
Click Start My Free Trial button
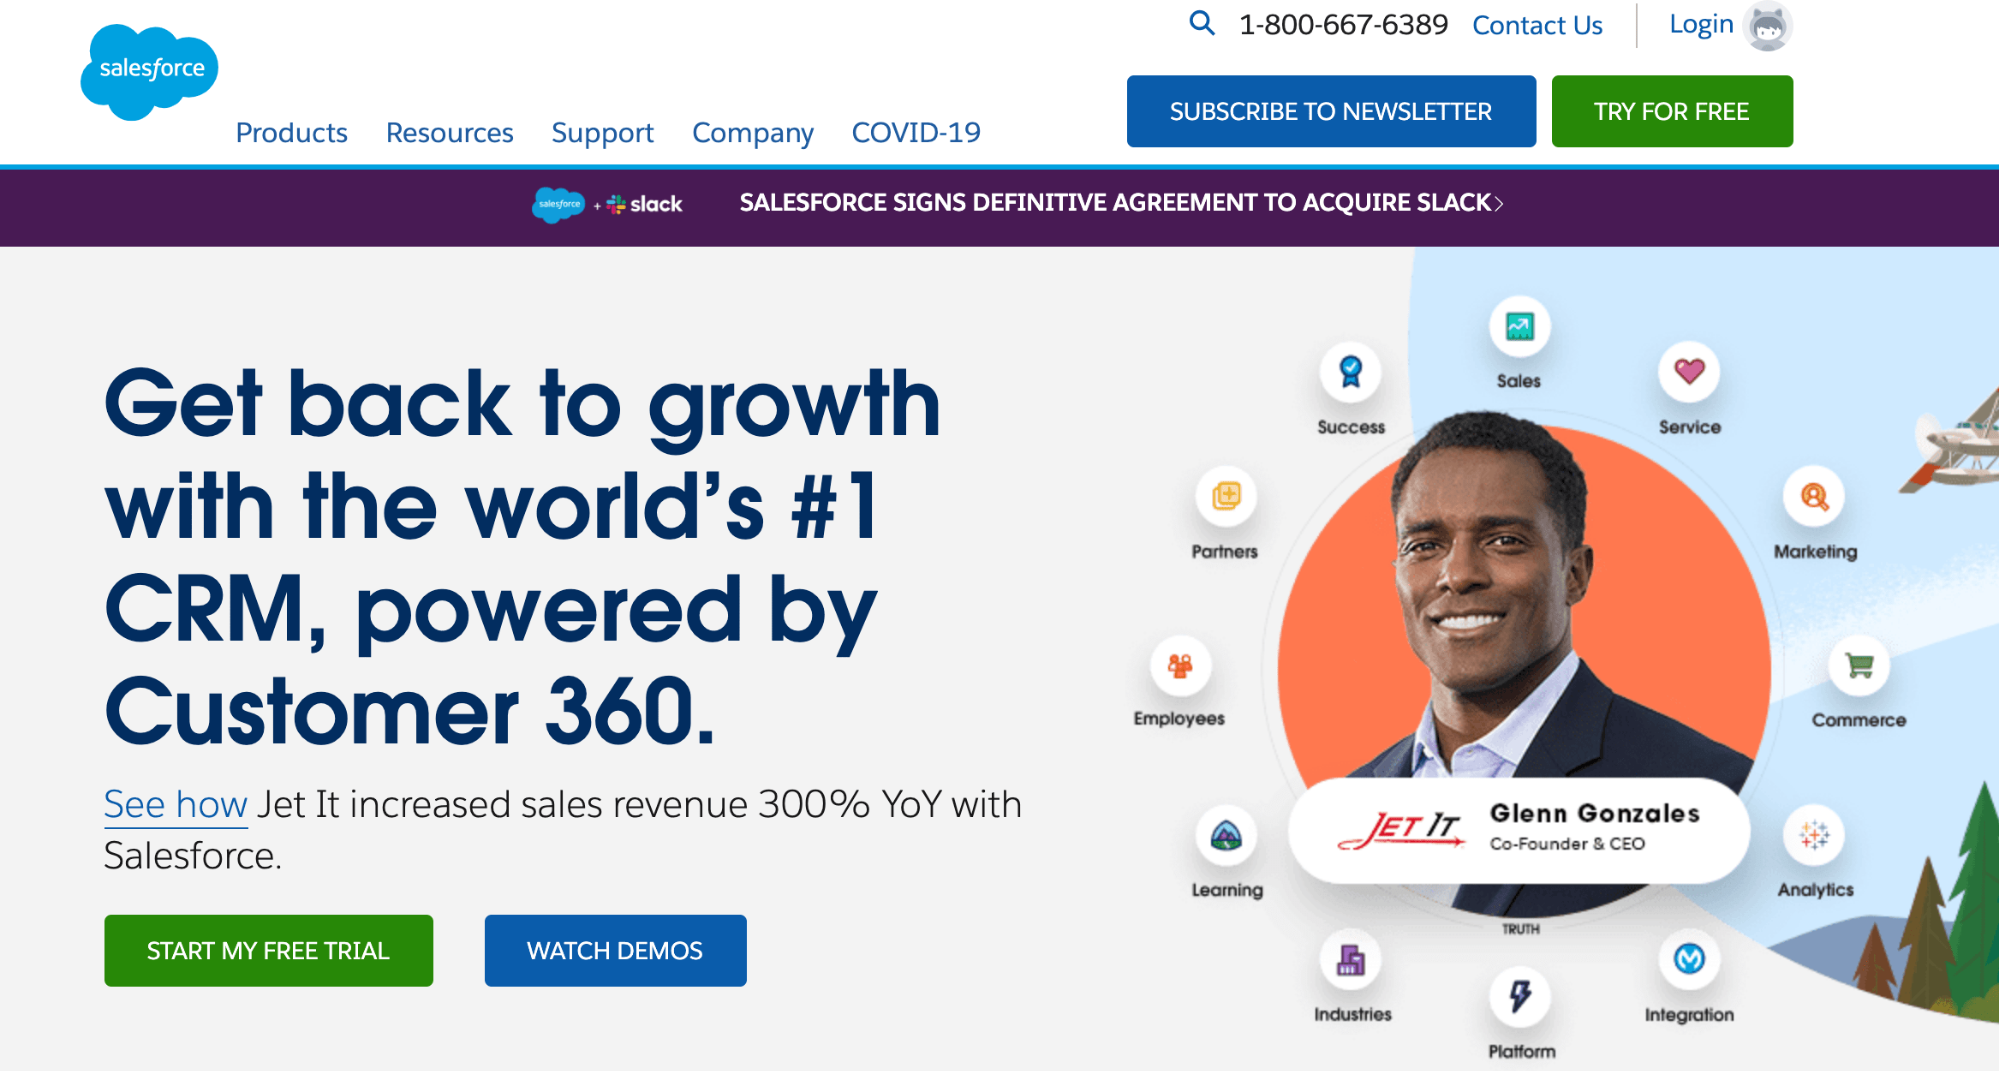(268, 950)
